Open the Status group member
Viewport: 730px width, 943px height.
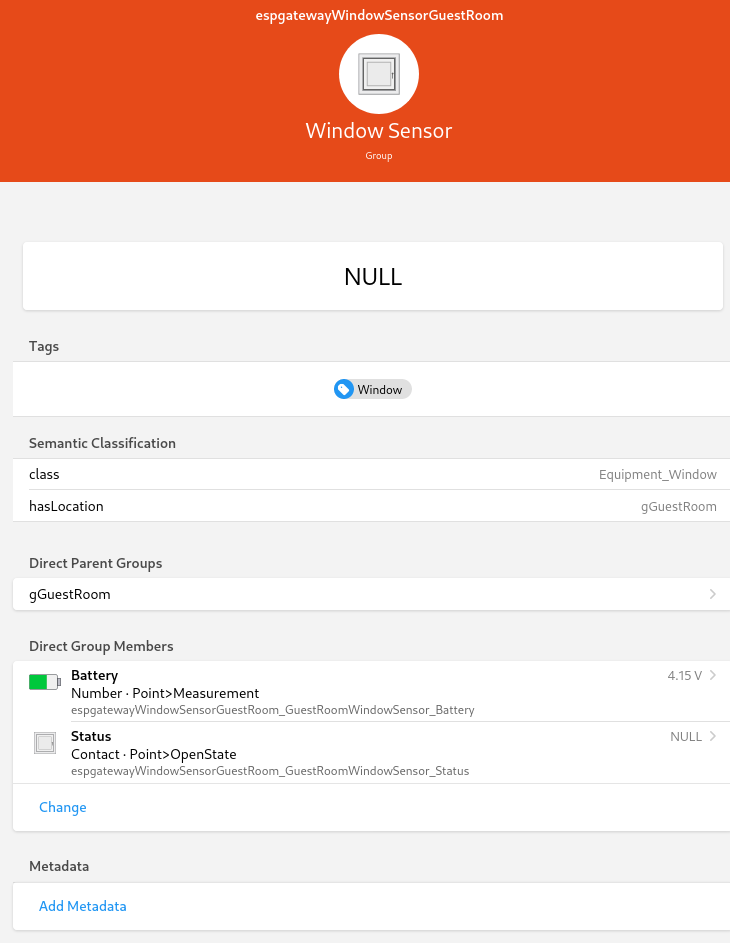[371, 753]
